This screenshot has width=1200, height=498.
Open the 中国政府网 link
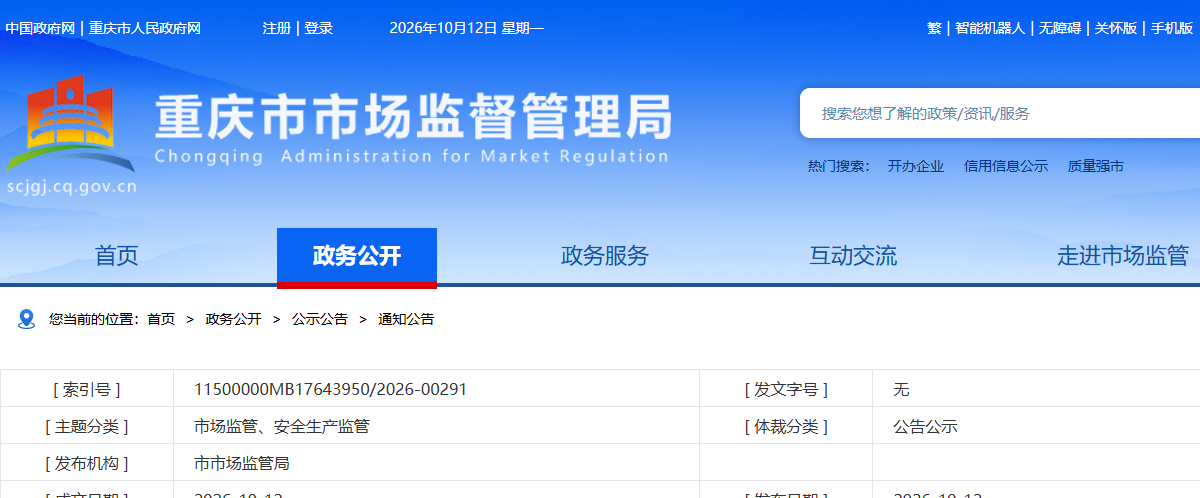tap(40, 28)
